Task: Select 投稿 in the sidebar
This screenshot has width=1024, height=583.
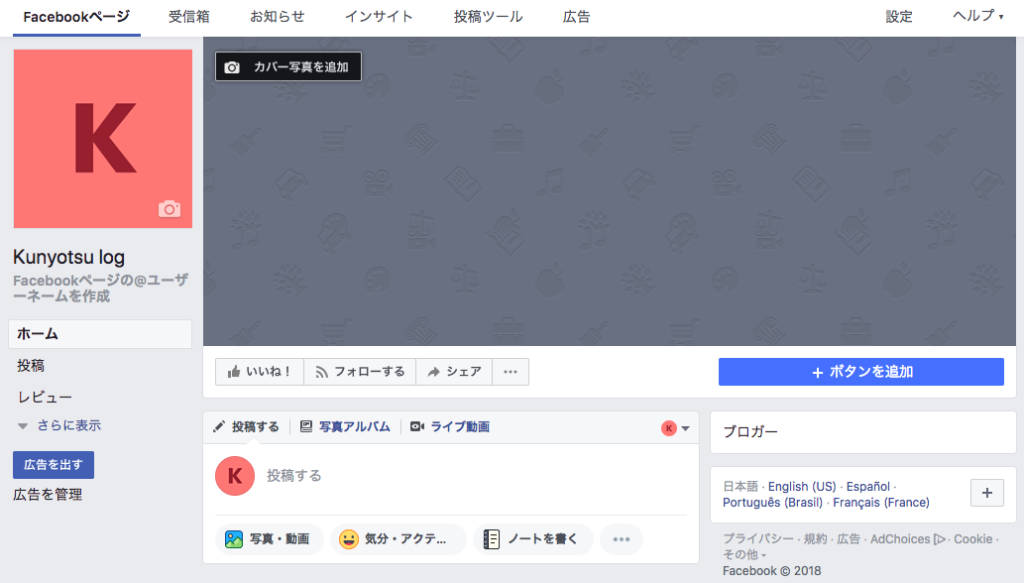Action: (31, 366)
